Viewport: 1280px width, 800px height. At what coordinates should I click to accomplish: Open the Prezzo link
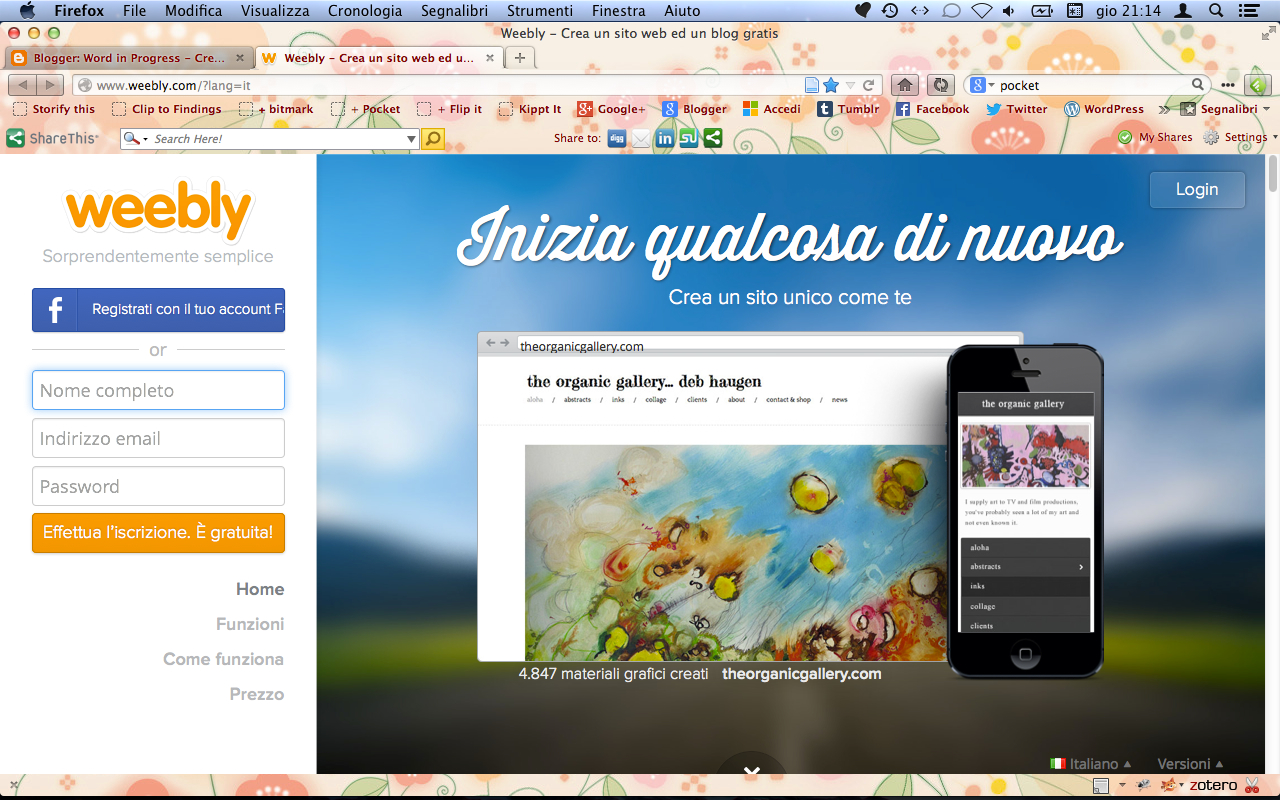click(257, 694)
